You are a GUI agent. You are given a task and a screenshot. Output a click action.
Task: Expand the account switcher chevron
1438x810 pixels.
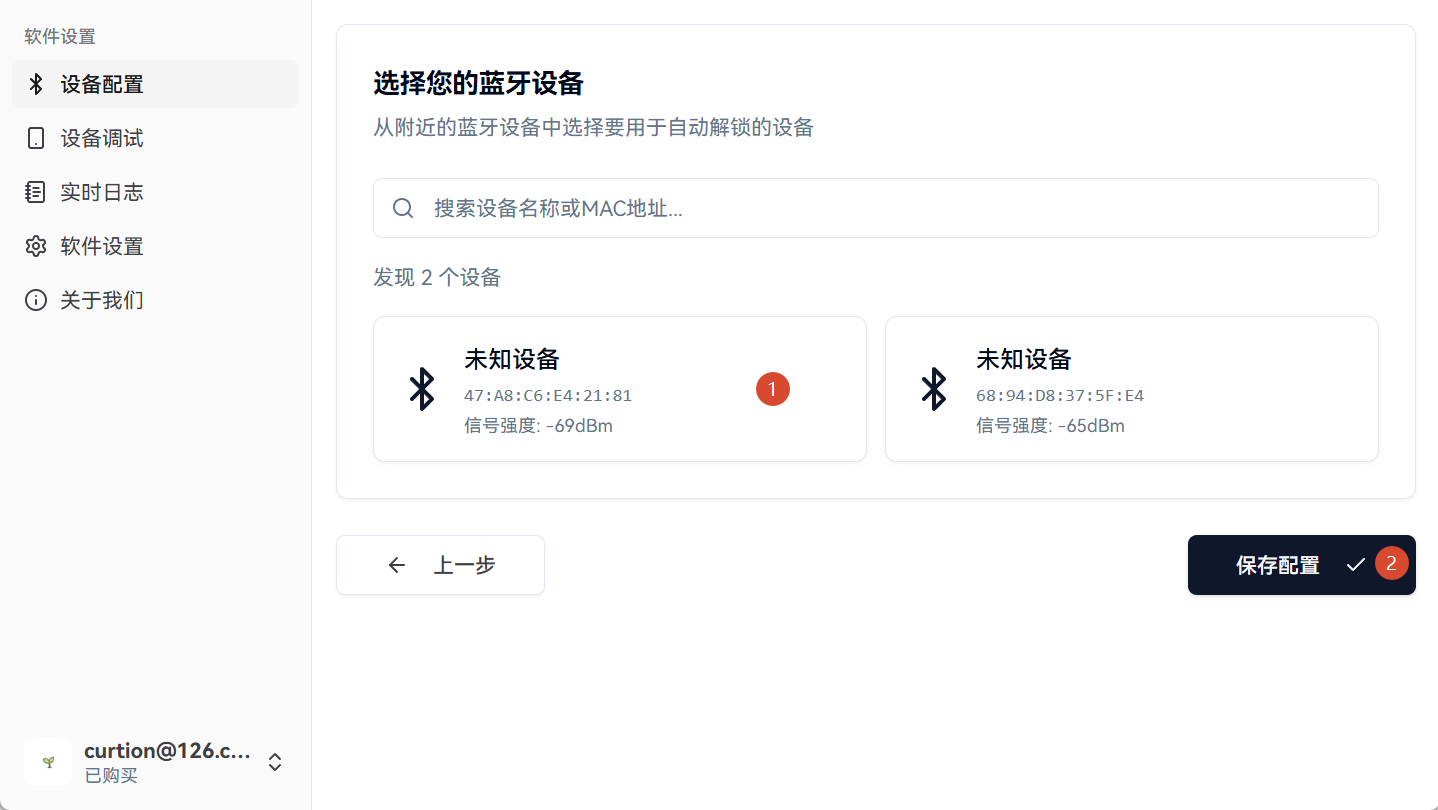pos(275,762)
